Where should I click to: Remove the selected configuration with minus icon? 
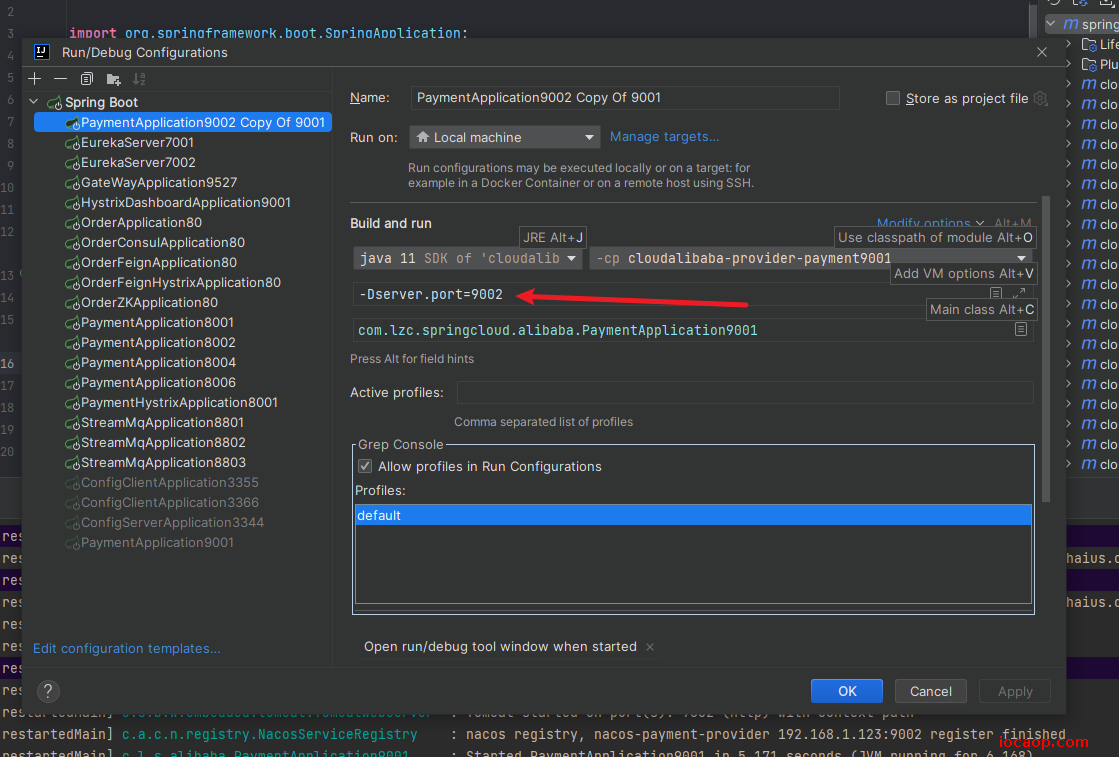(x=61, y=78)
